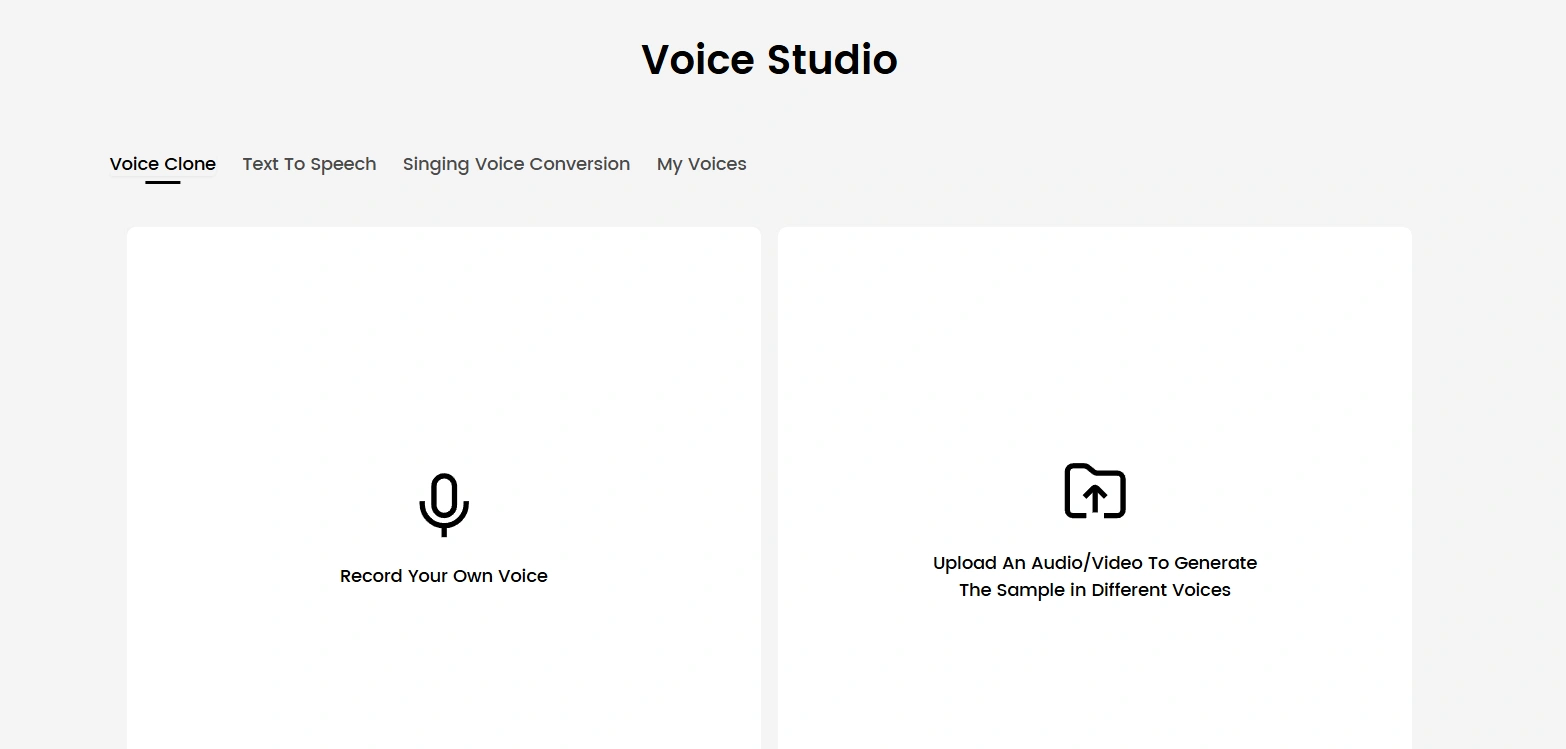Click the Record Your Own Voice label
The height and width of the screenshot is (749, 1566).
pyautogui.click(x=444, y=576)
